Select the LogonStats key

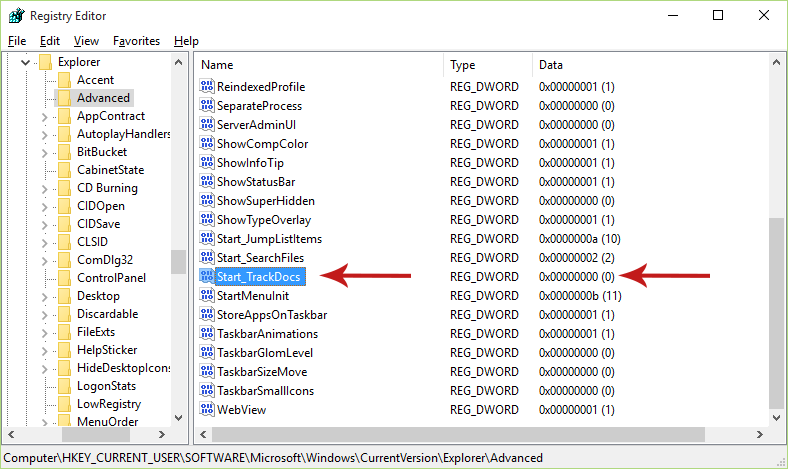pos(107,386)
